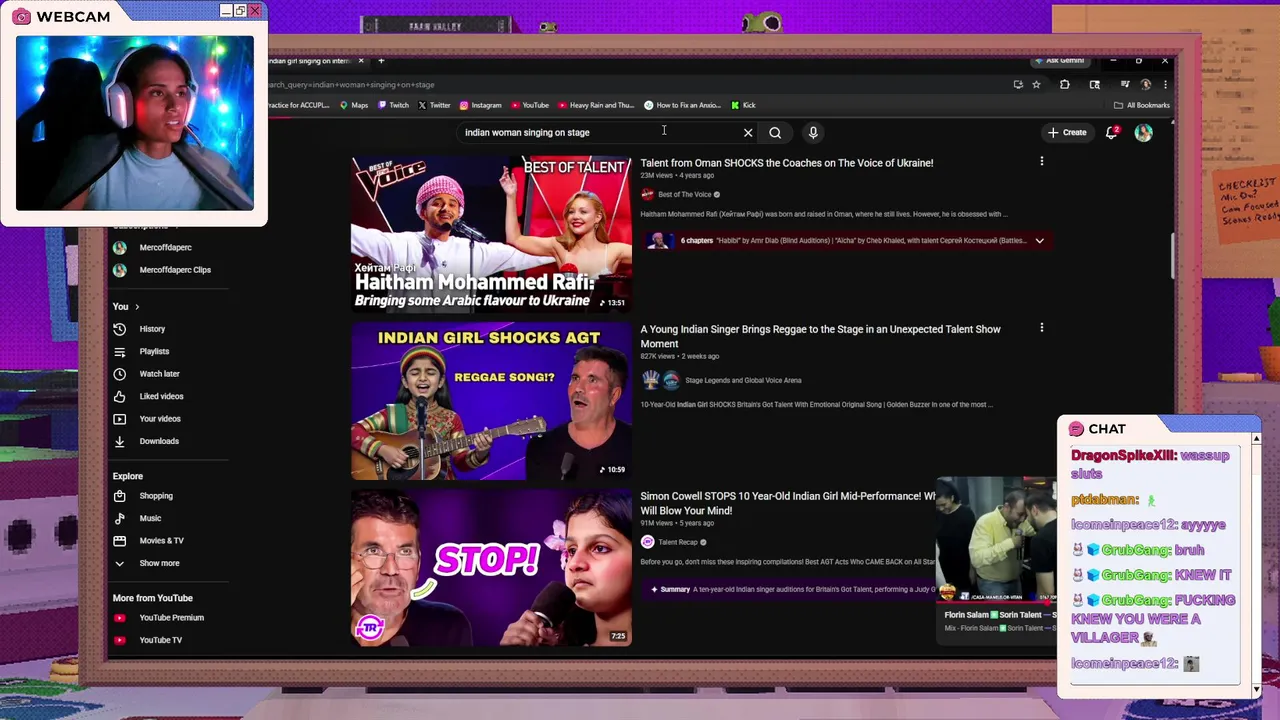The width and height of the screenshot is (1280, 720).
Task: Play Simon Cowell STOP! thumbnail
Action: [x=491, y=567]
